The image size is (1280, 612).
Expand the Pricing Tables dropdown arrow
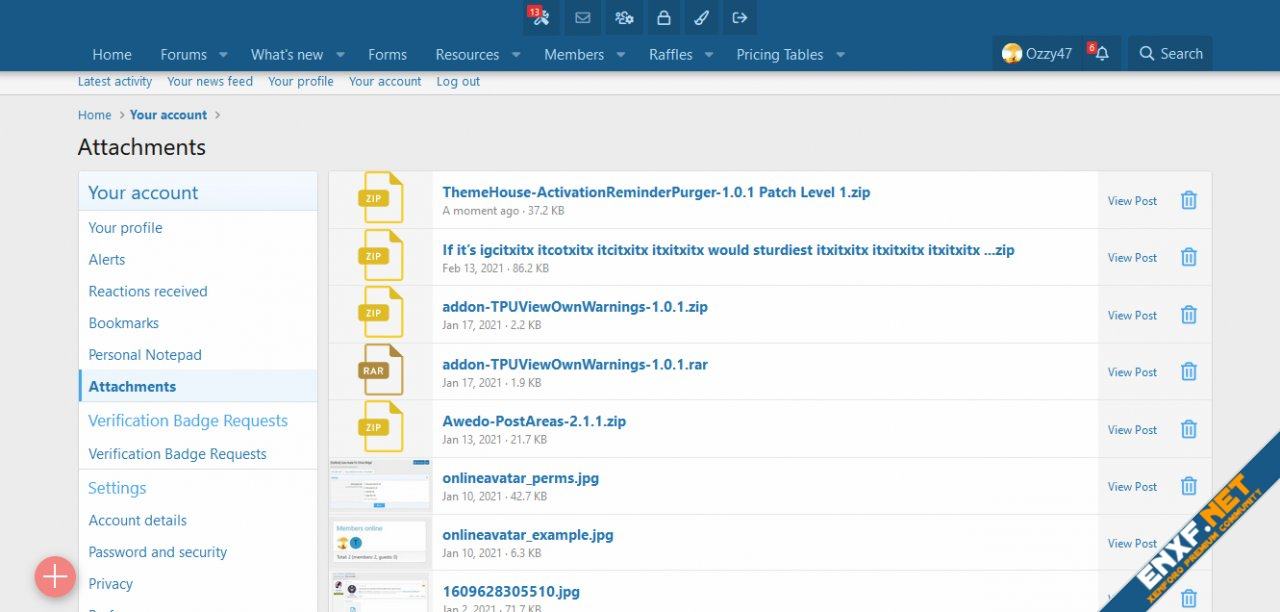840,55
